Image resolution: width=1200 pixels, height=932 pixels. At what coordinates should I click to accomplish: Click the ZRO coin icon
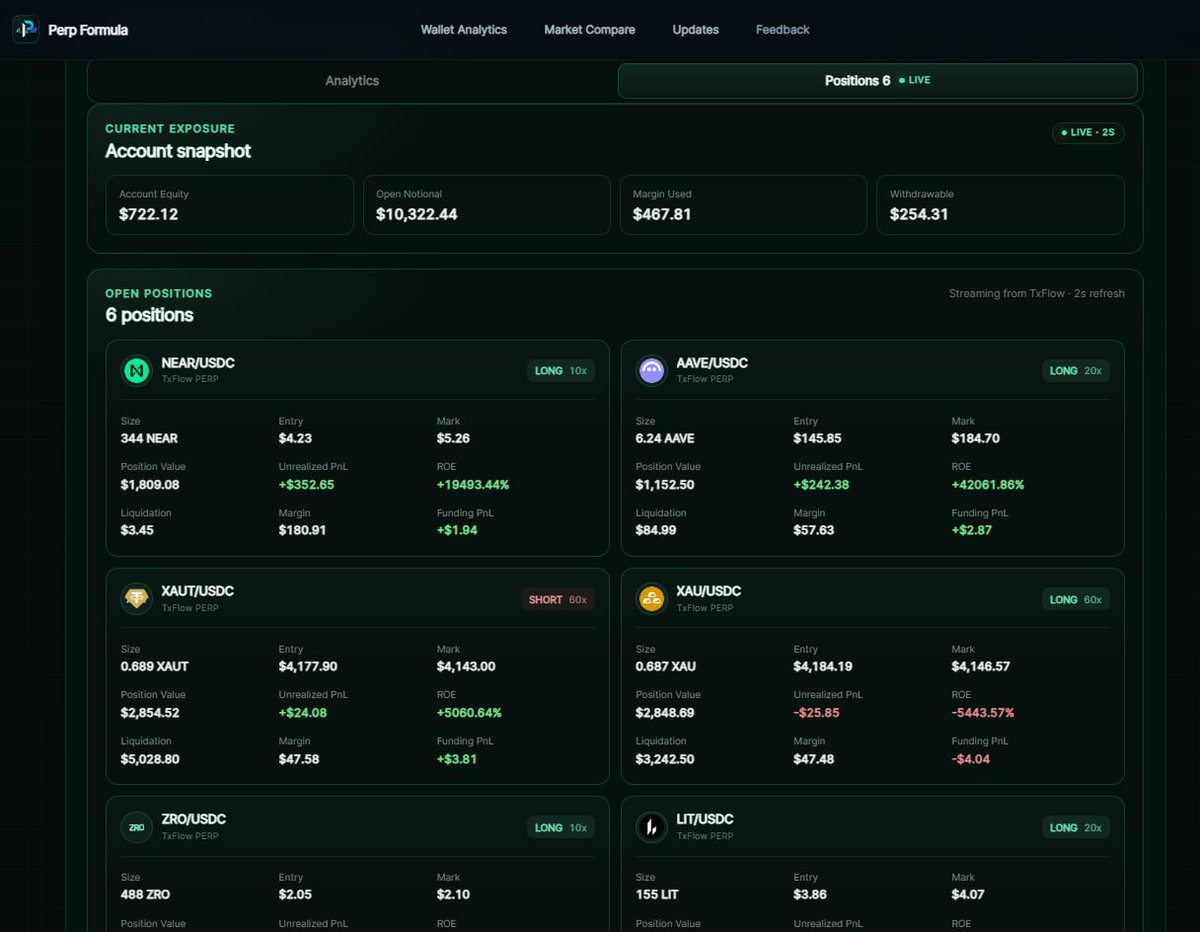[136, 827]
